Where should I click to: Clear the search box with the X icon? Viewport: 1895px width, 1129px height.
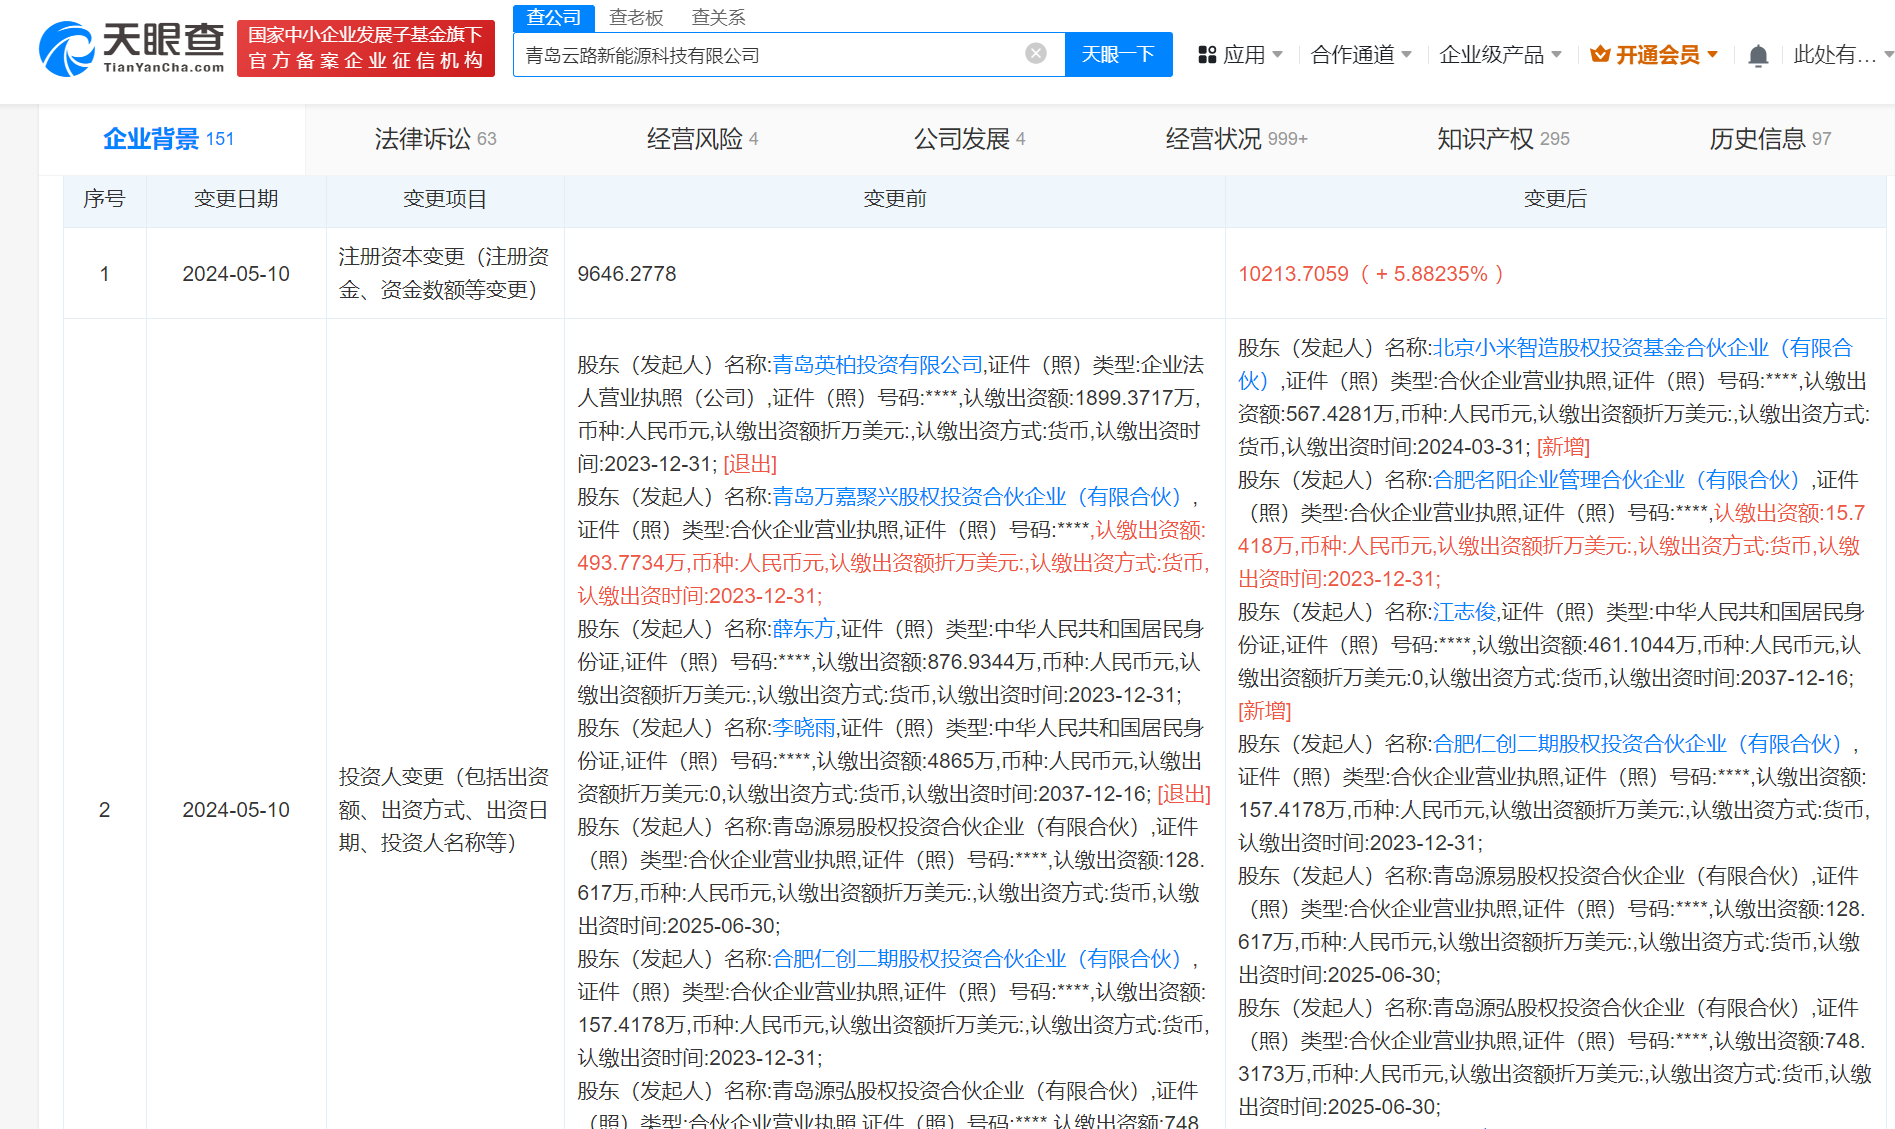pyautogui.click(x=1034, y=54)
